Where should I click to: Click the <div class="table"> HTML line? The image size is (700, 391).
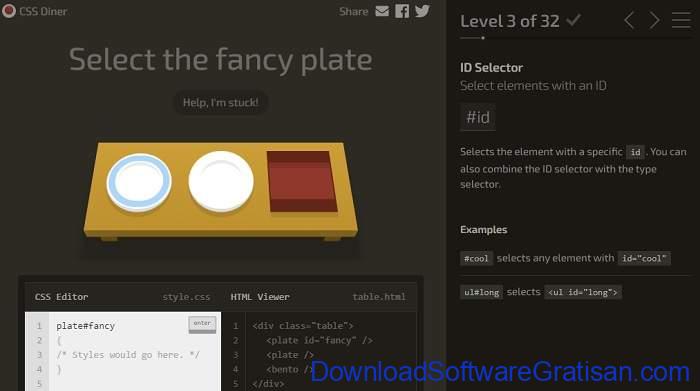pos(303,326)
